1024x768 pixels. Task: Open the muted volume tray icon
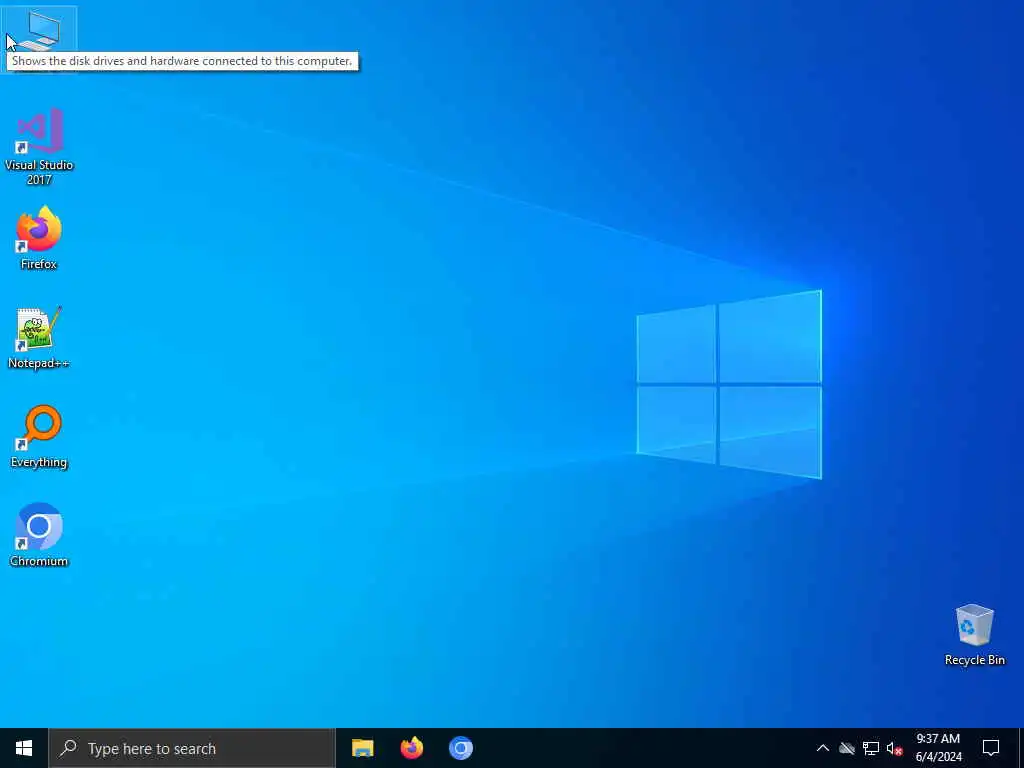(x=894, y=748)
